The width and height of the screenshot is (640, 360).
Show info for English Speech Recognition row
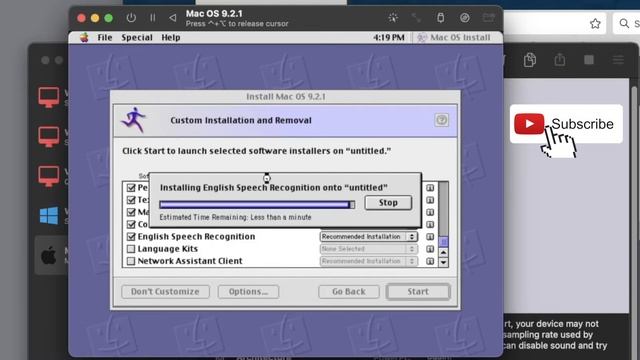coord(430,237)
